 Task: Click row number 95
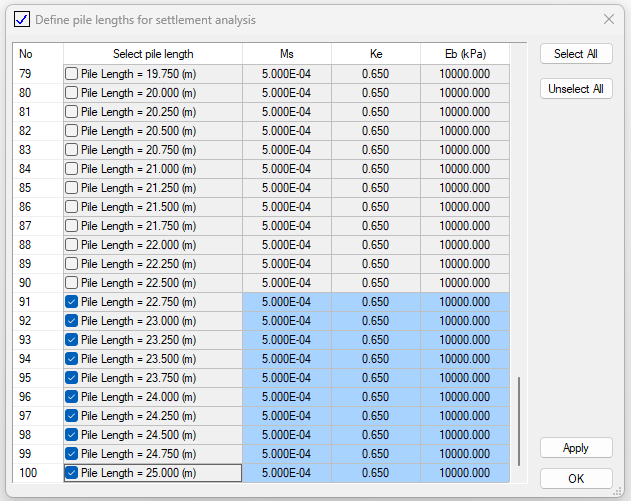click(38, 377)
